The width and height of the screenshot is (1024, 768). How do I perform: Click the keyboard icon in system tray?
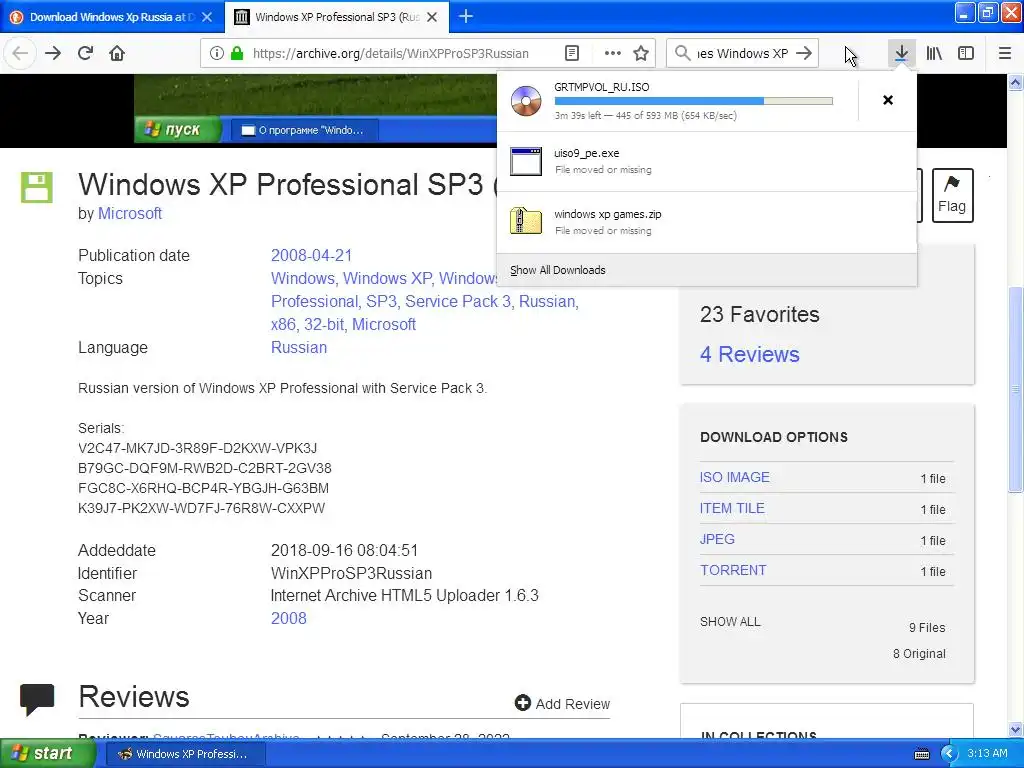point(922,754)
